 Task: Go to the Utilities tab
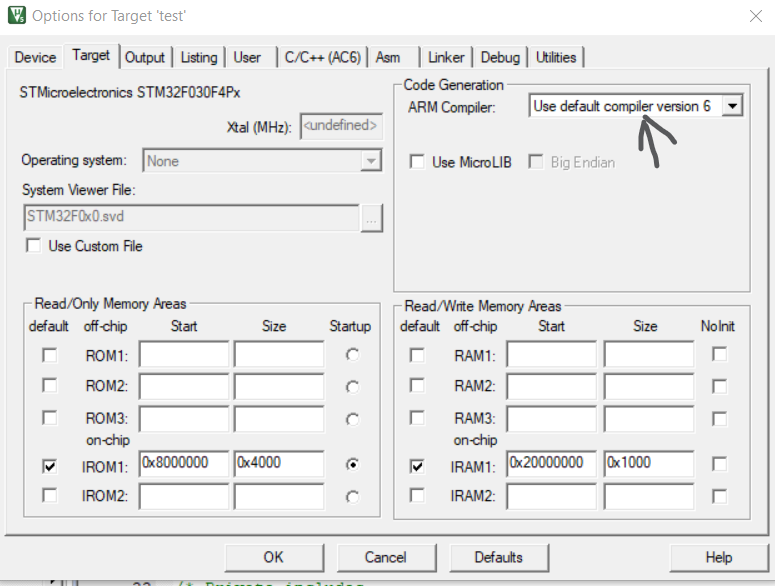556,57
